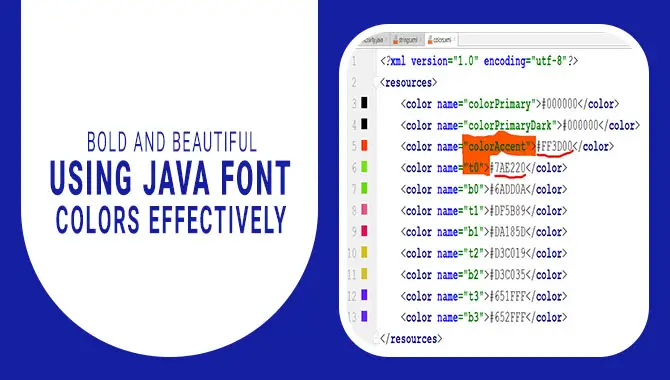Click the underlined #7AE220 hex value

click(x=508, y=168)
